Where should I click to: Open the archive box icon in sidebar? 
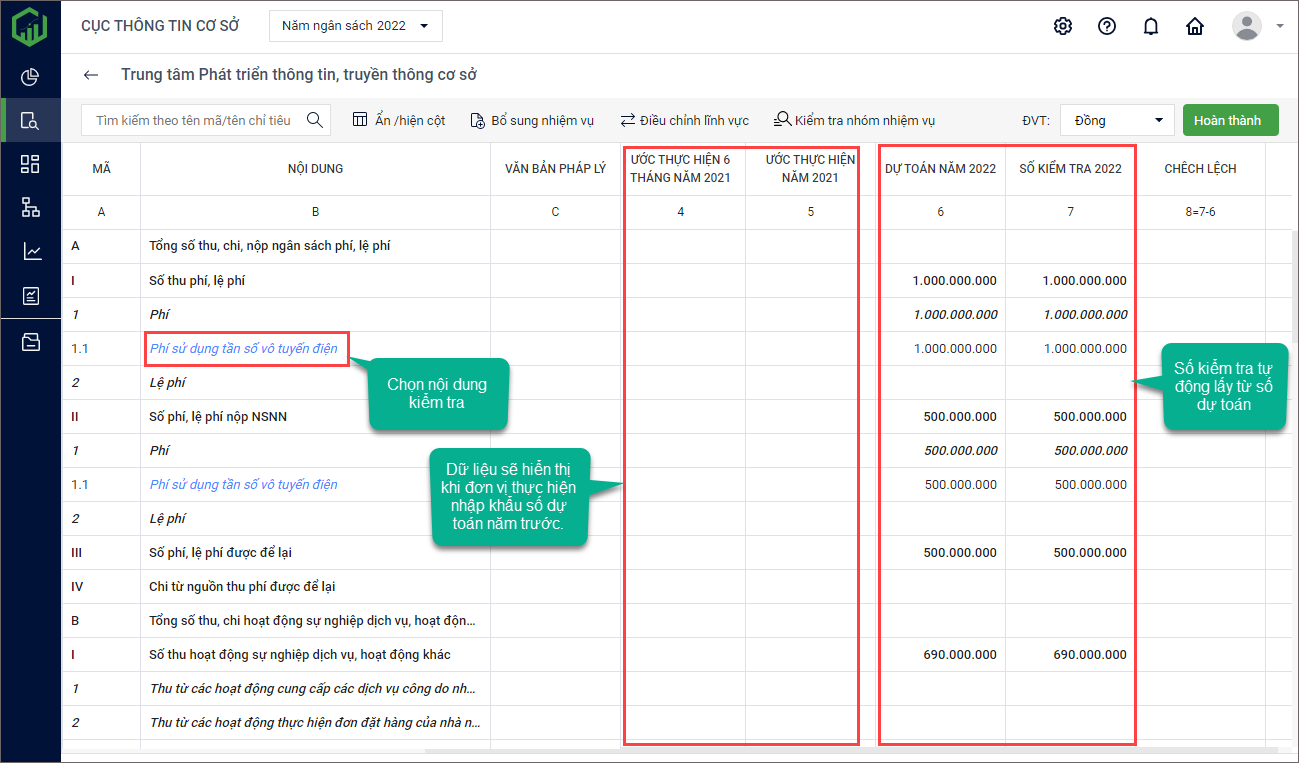[x=30, y=343]
